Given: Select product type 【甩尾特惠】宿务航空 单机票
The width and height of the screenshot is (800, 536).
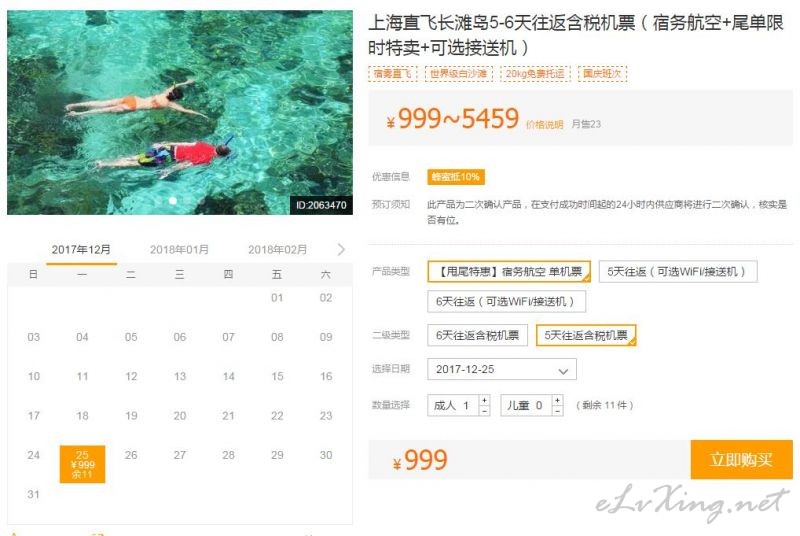Looking at the screenshot, I should pyautogui.click(x=509, y=271).
